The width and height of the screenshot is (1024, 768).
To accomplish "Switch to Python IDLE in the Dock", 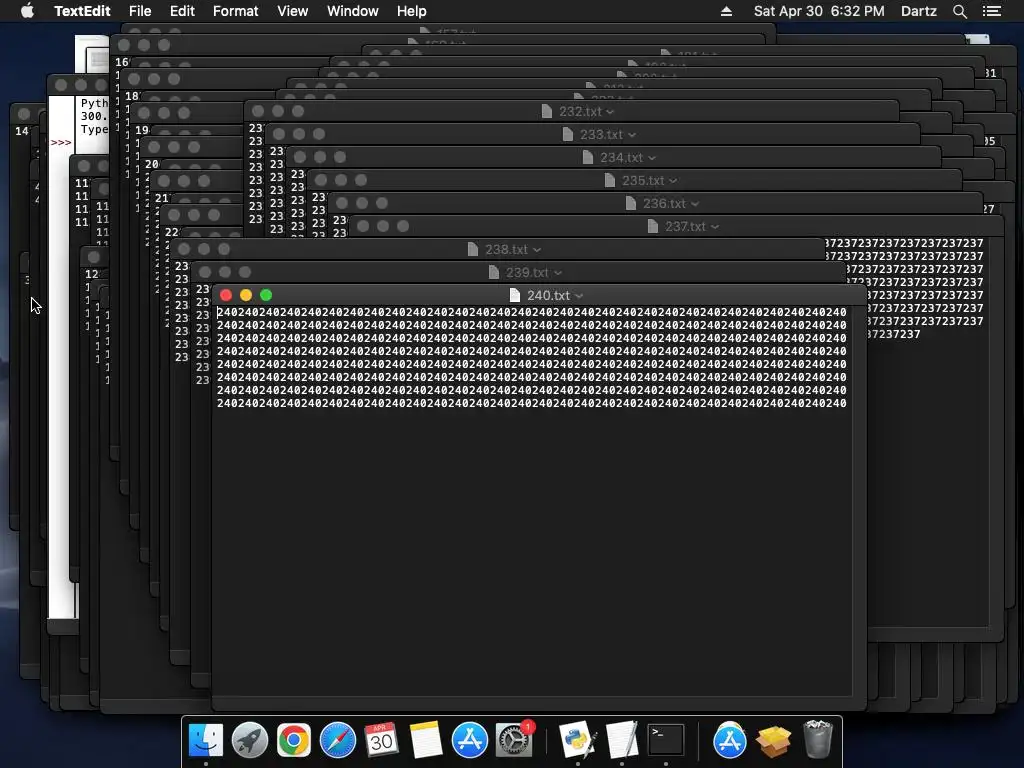I will pos(577,740).
